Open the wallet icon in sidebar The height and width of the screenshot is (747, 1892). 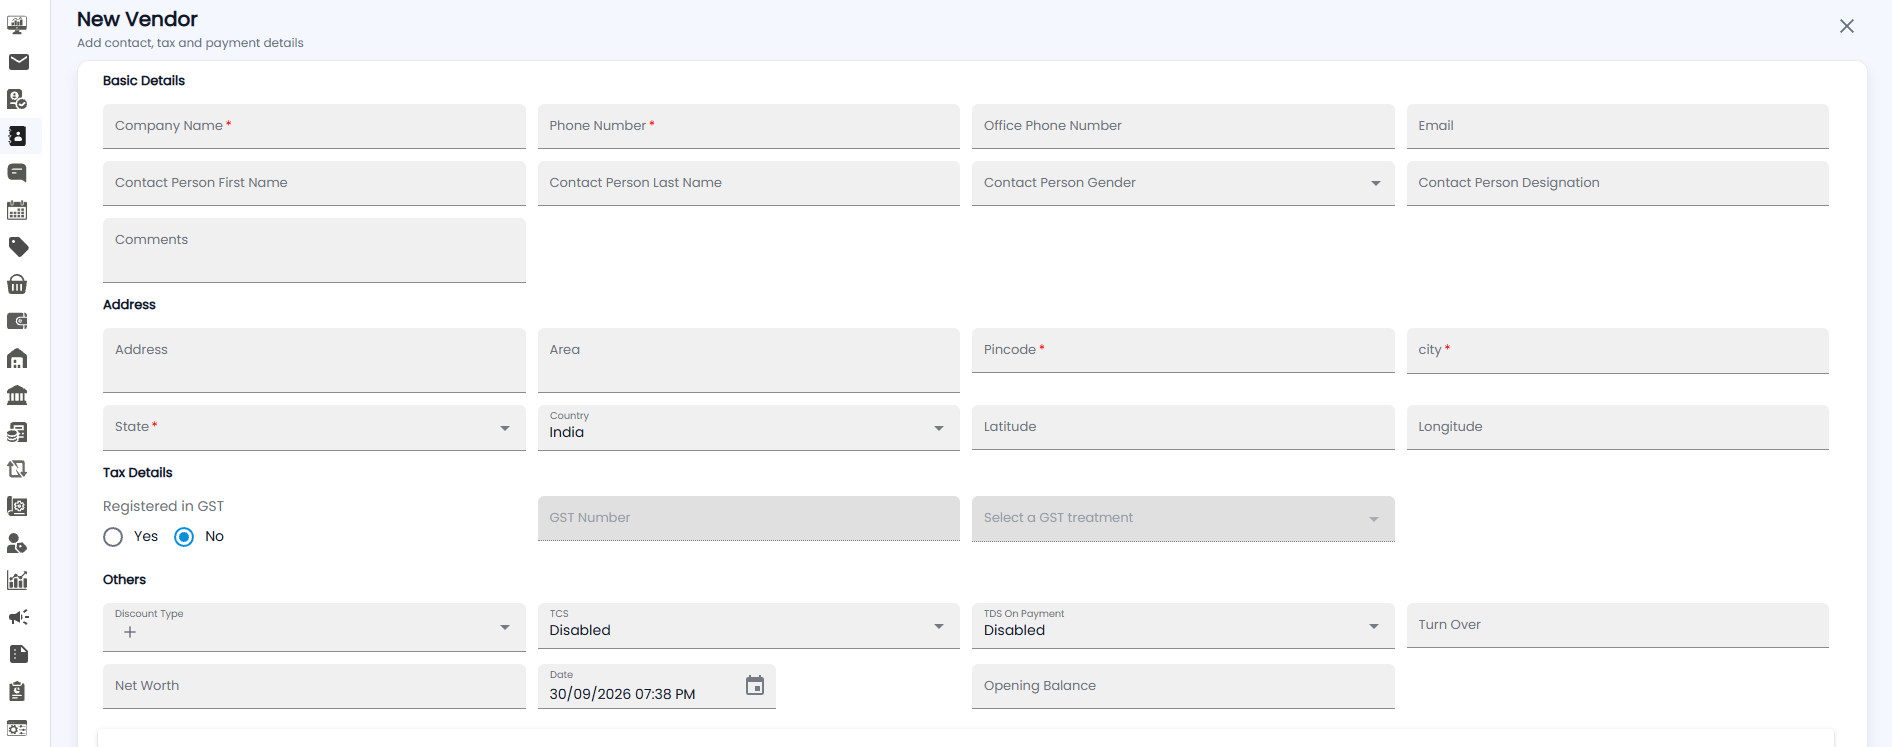[18, 321]
